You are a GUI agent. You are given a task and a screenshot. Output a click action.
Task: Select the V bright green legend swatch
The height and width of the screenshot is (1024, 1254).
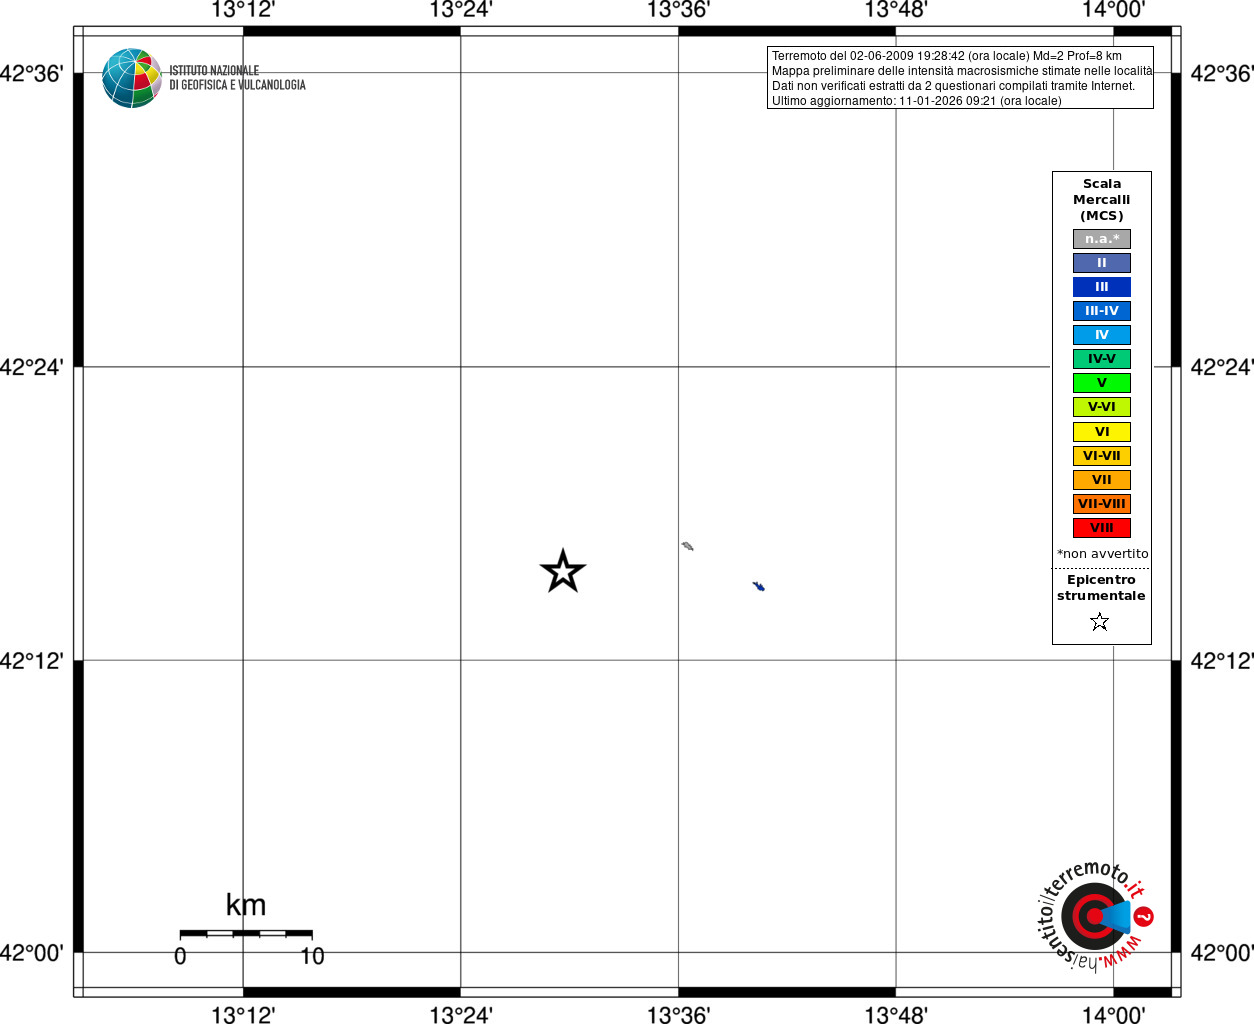pos(1102,383)
